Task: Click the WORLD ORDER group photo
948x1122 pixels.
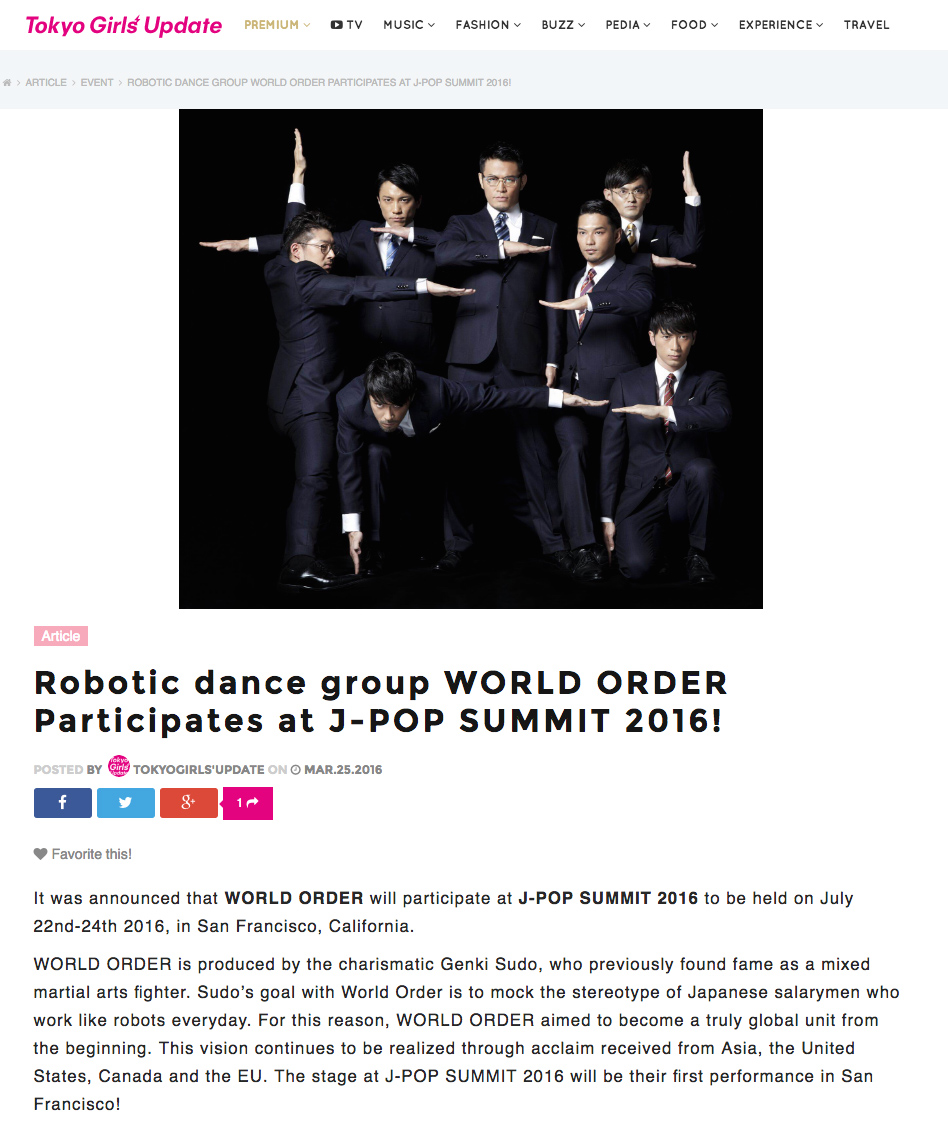Action: click(x=471, y=359)
